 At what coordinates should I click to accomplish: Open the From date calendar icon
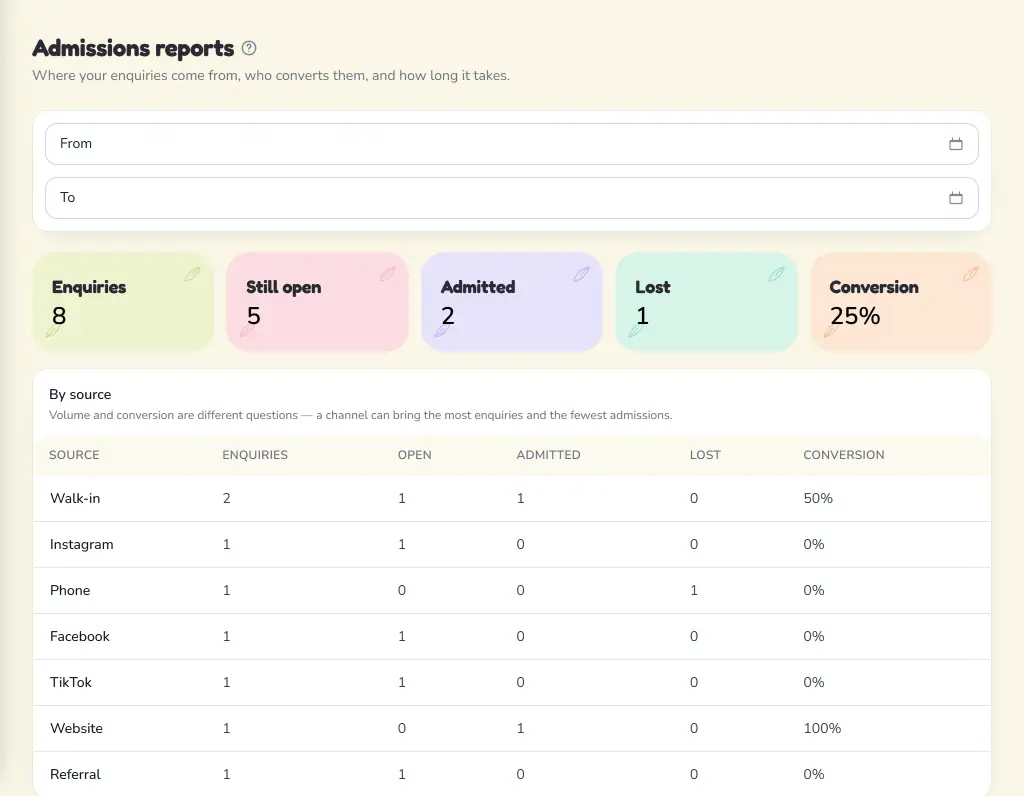(955, 144)
